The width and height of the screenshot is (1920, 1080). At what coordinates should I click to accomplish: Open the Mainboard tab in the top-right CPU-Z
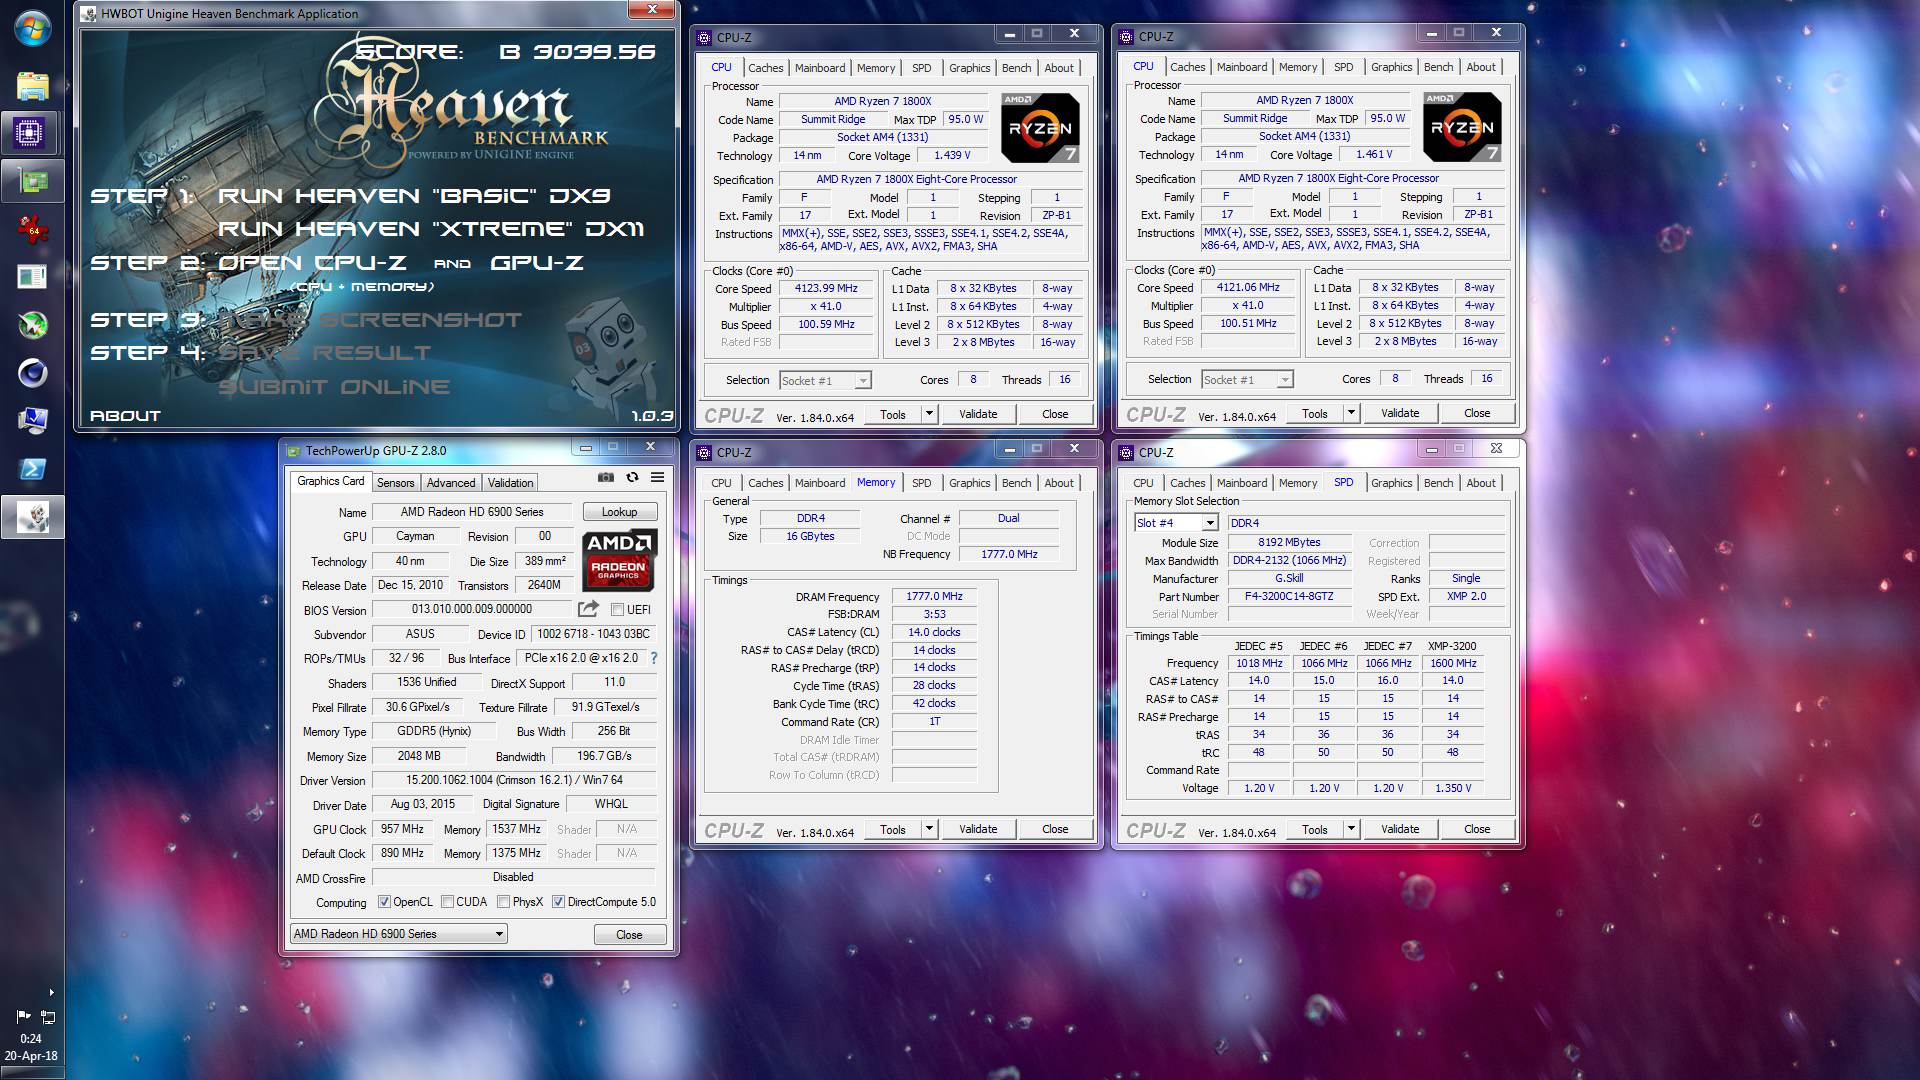coord(1242,67)
